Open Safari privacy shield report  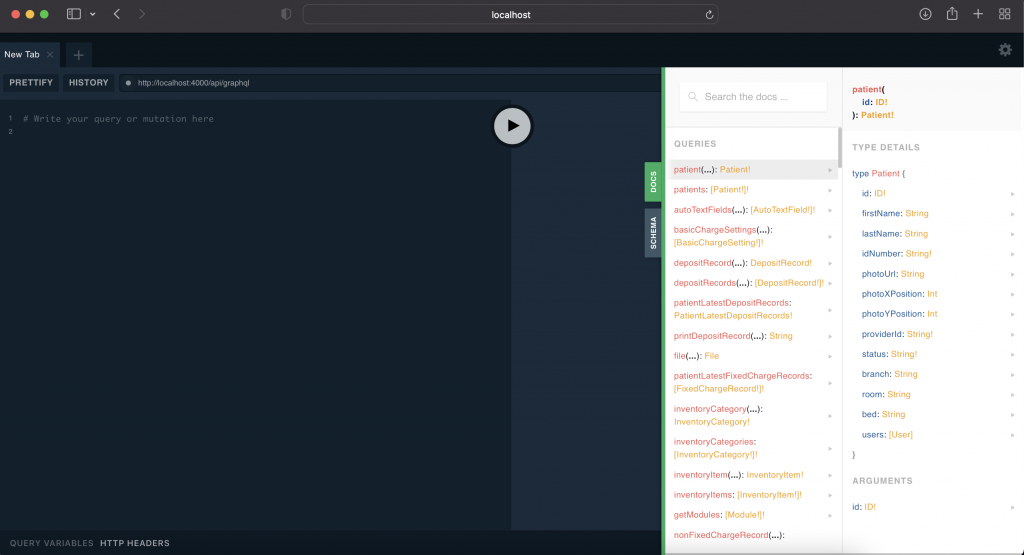click(x=286, y=14)
